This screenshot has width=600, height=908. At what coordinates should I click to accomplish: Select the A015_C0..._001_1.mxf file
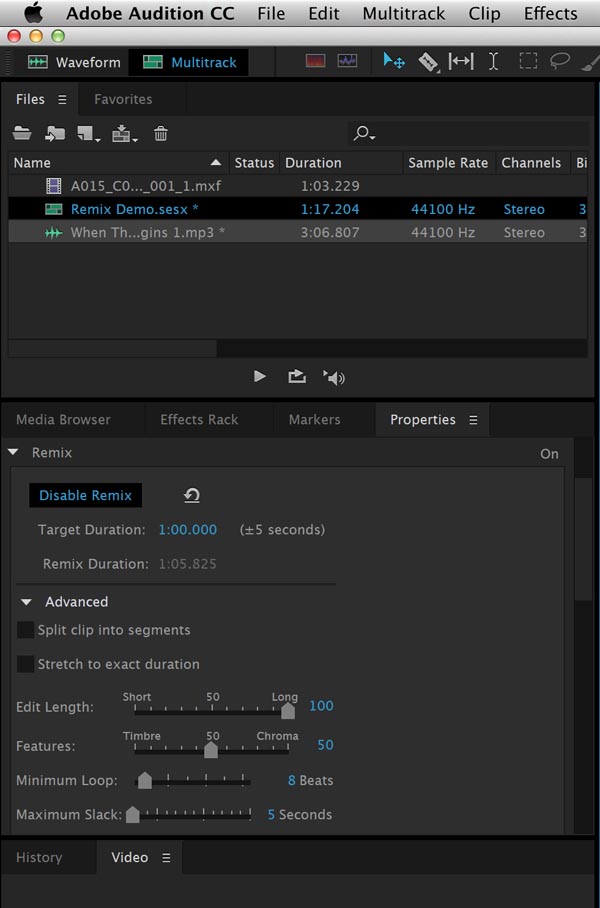(298, 186)
